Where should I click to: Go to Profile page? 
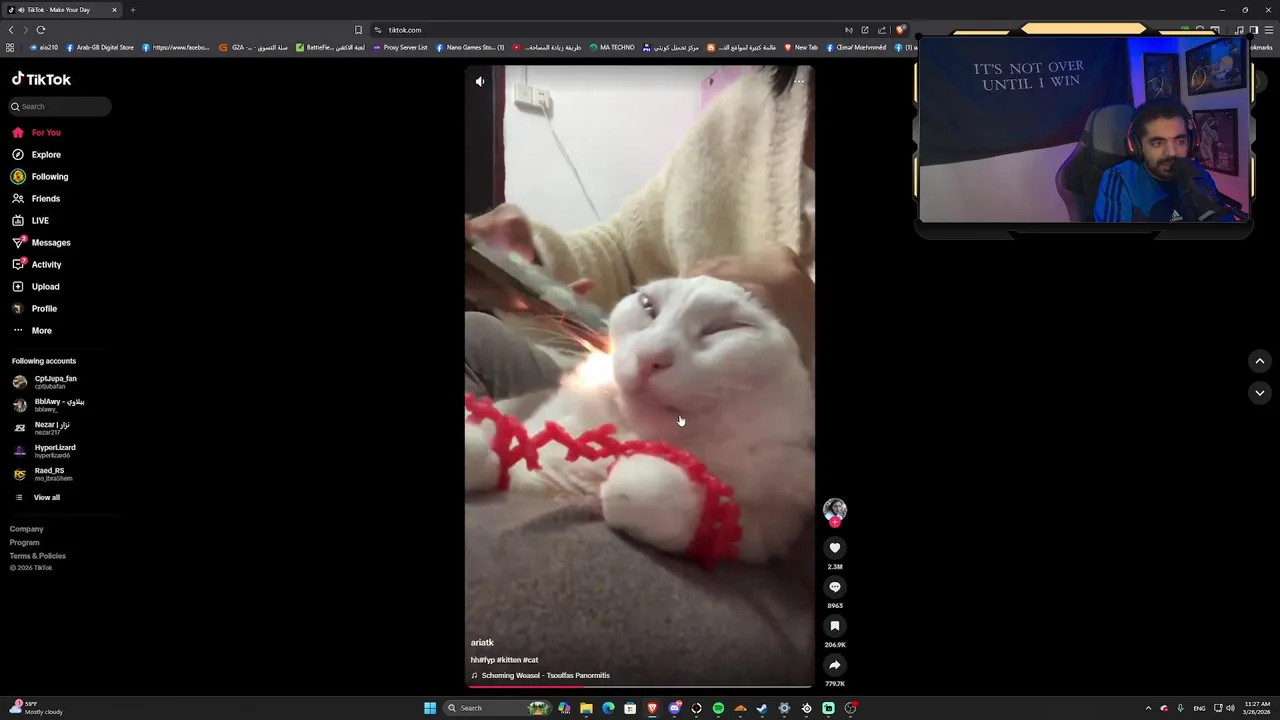tap(34, 308)
